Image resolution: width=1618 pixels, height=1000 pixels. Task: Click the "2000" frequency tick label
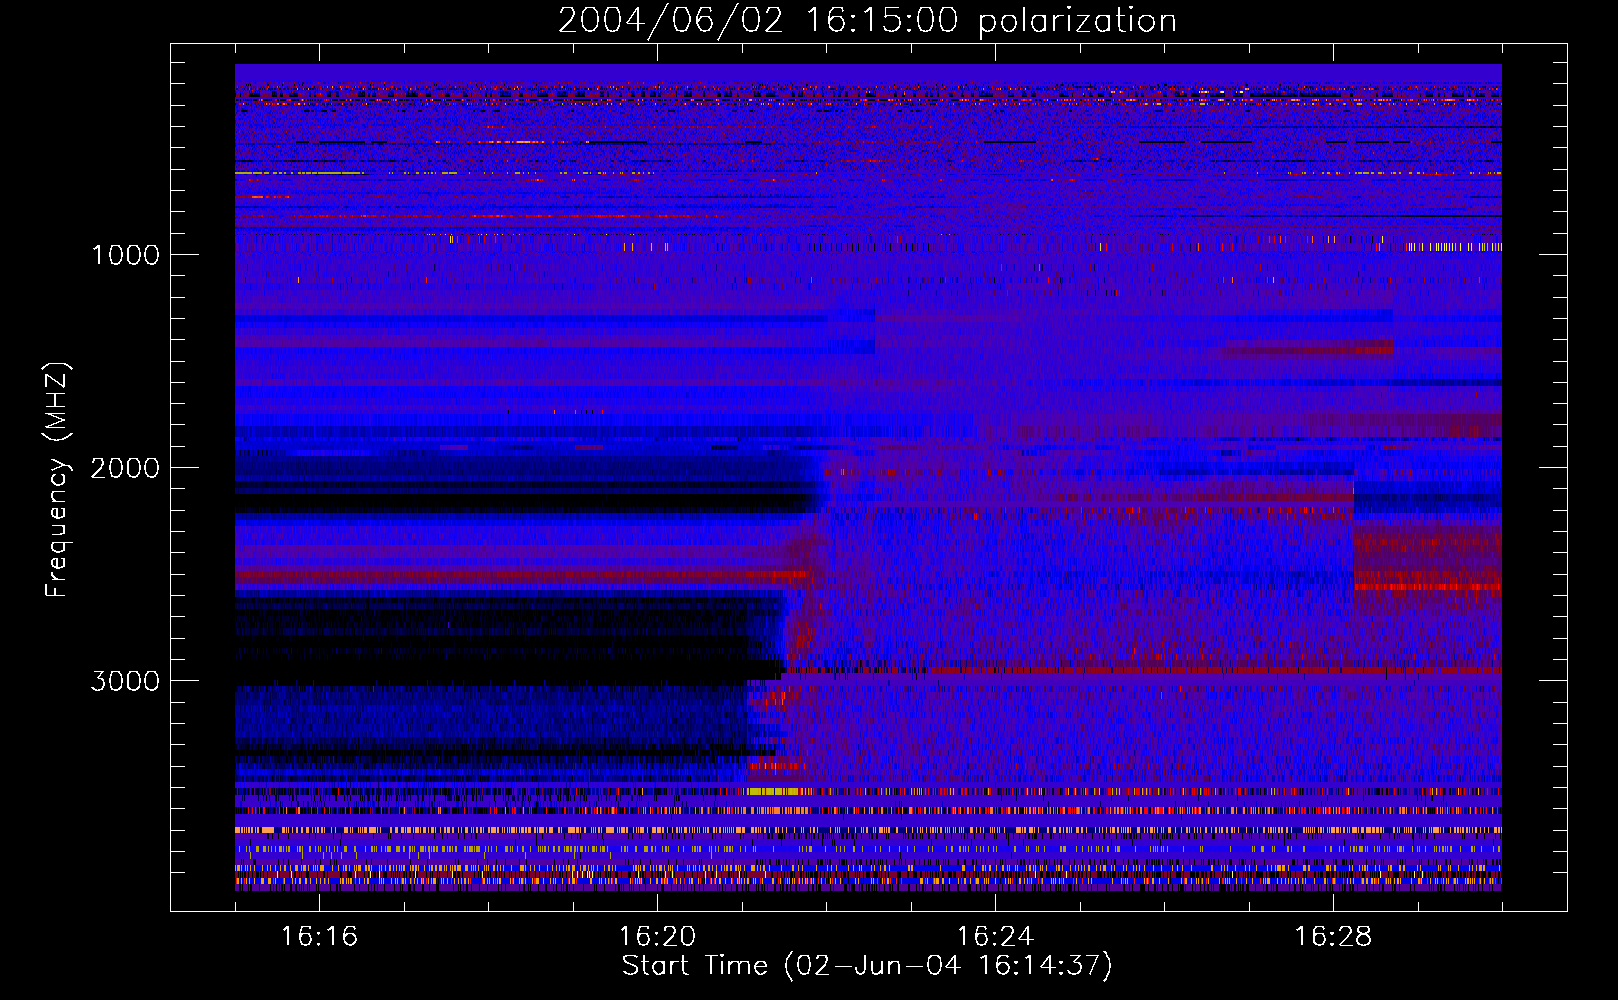[125, 468]
